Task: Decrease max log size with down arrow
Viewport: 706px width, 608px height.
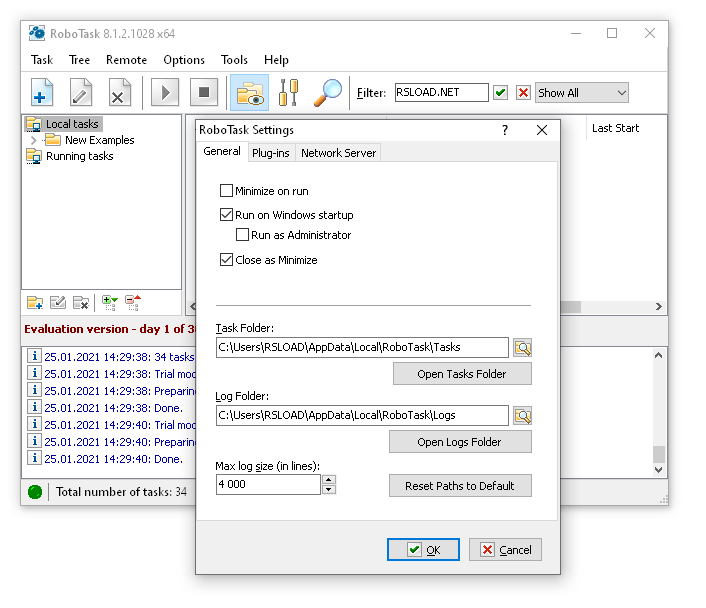Action: (329, 490)
